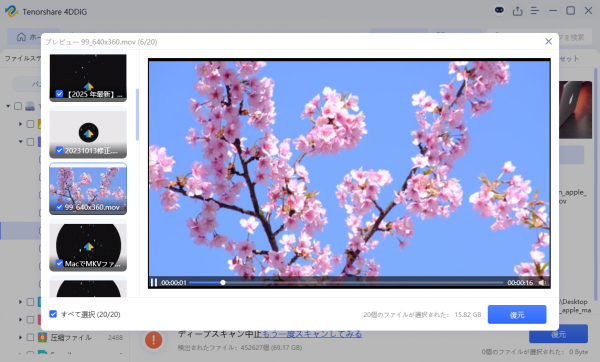Click the home icon in the toolbar
Image resolution: width=600 pixels, height=362 pixels.
point(21,37)
